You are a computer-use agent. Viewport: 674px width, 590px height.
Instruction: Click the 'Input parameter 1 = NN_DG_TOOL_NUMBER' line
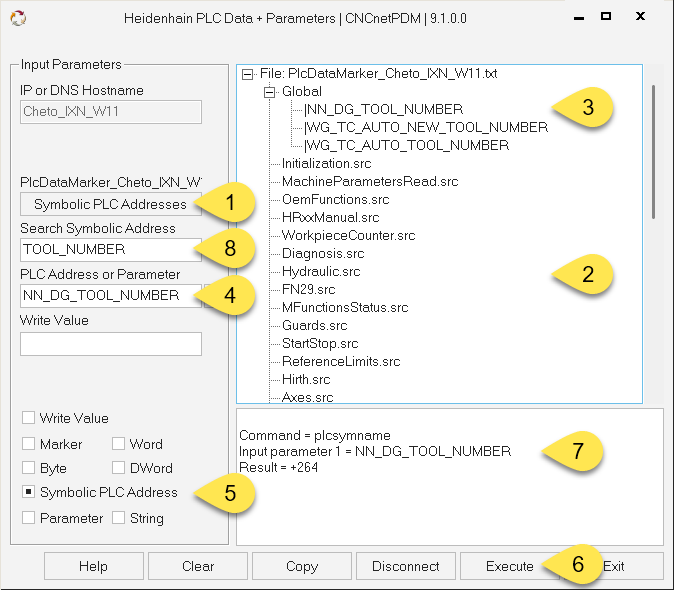pyautogui.click(x=375, y=452)
